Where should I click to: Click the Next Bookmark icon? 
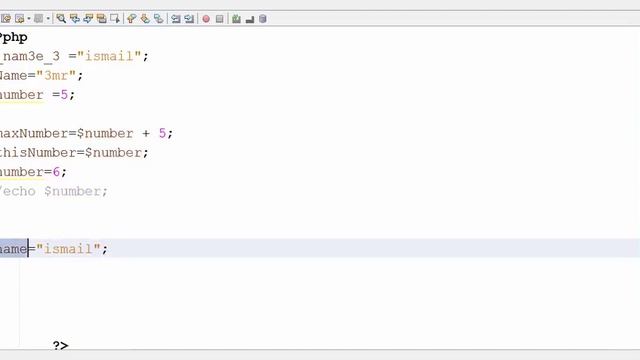pos(145,19)
